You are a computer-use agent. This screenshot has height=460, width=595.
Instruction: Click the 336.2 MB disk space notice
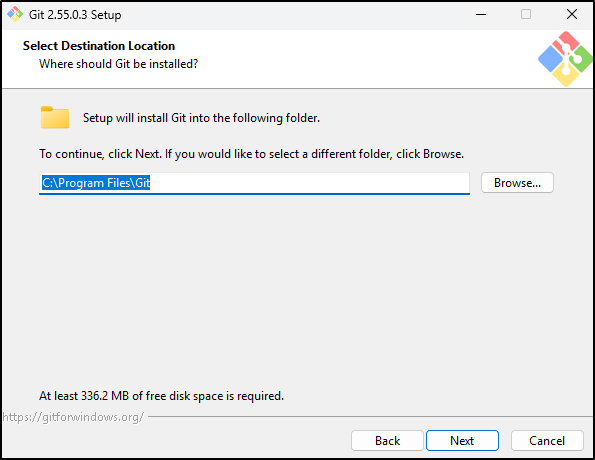point(161,396)
